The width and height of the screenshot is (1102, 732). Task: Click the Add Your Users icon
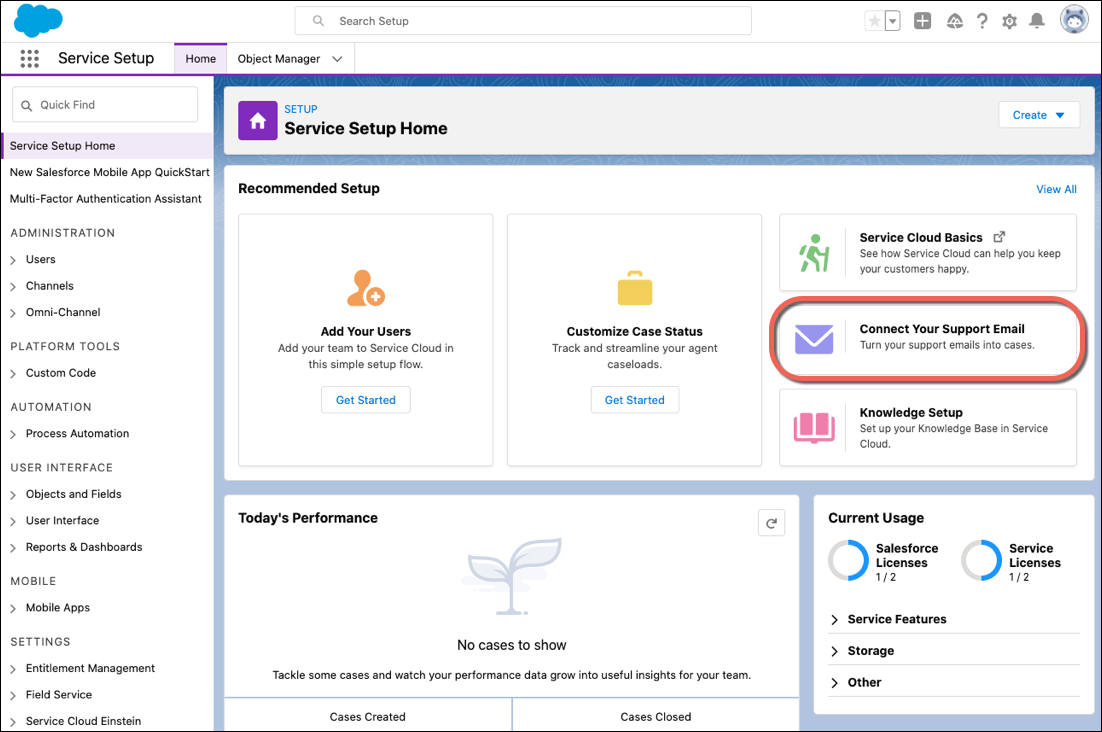(x=365, y=288)
